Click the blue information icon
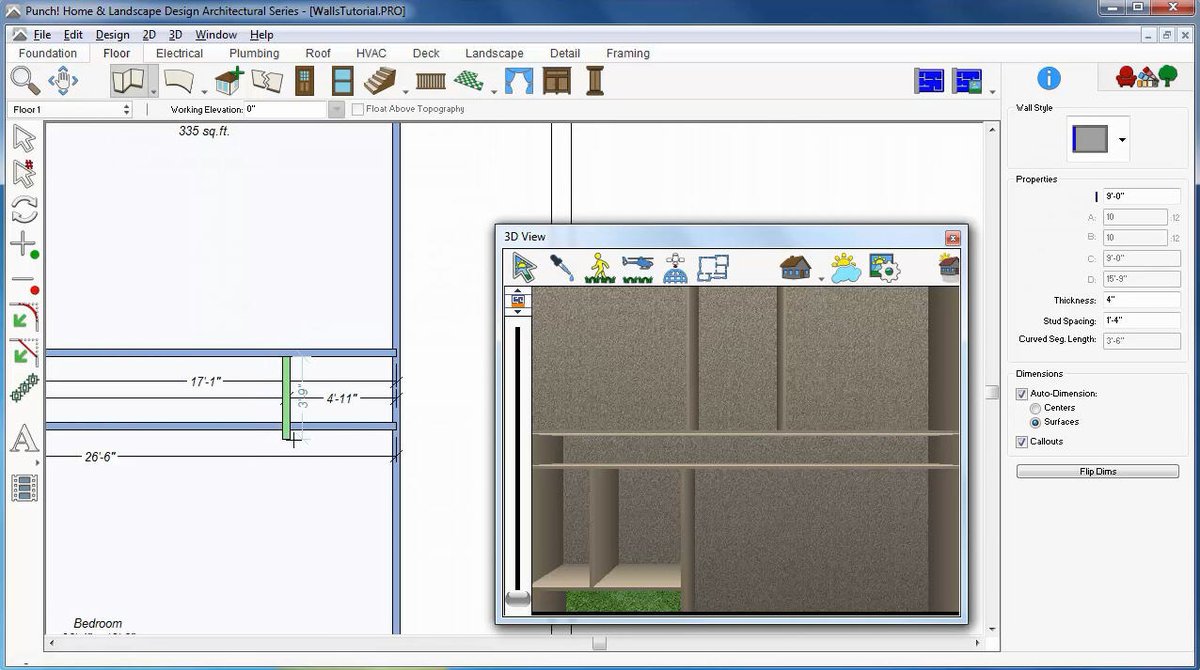Image resolution: width=1200 pixels, height=670 pixels. 1048,78
